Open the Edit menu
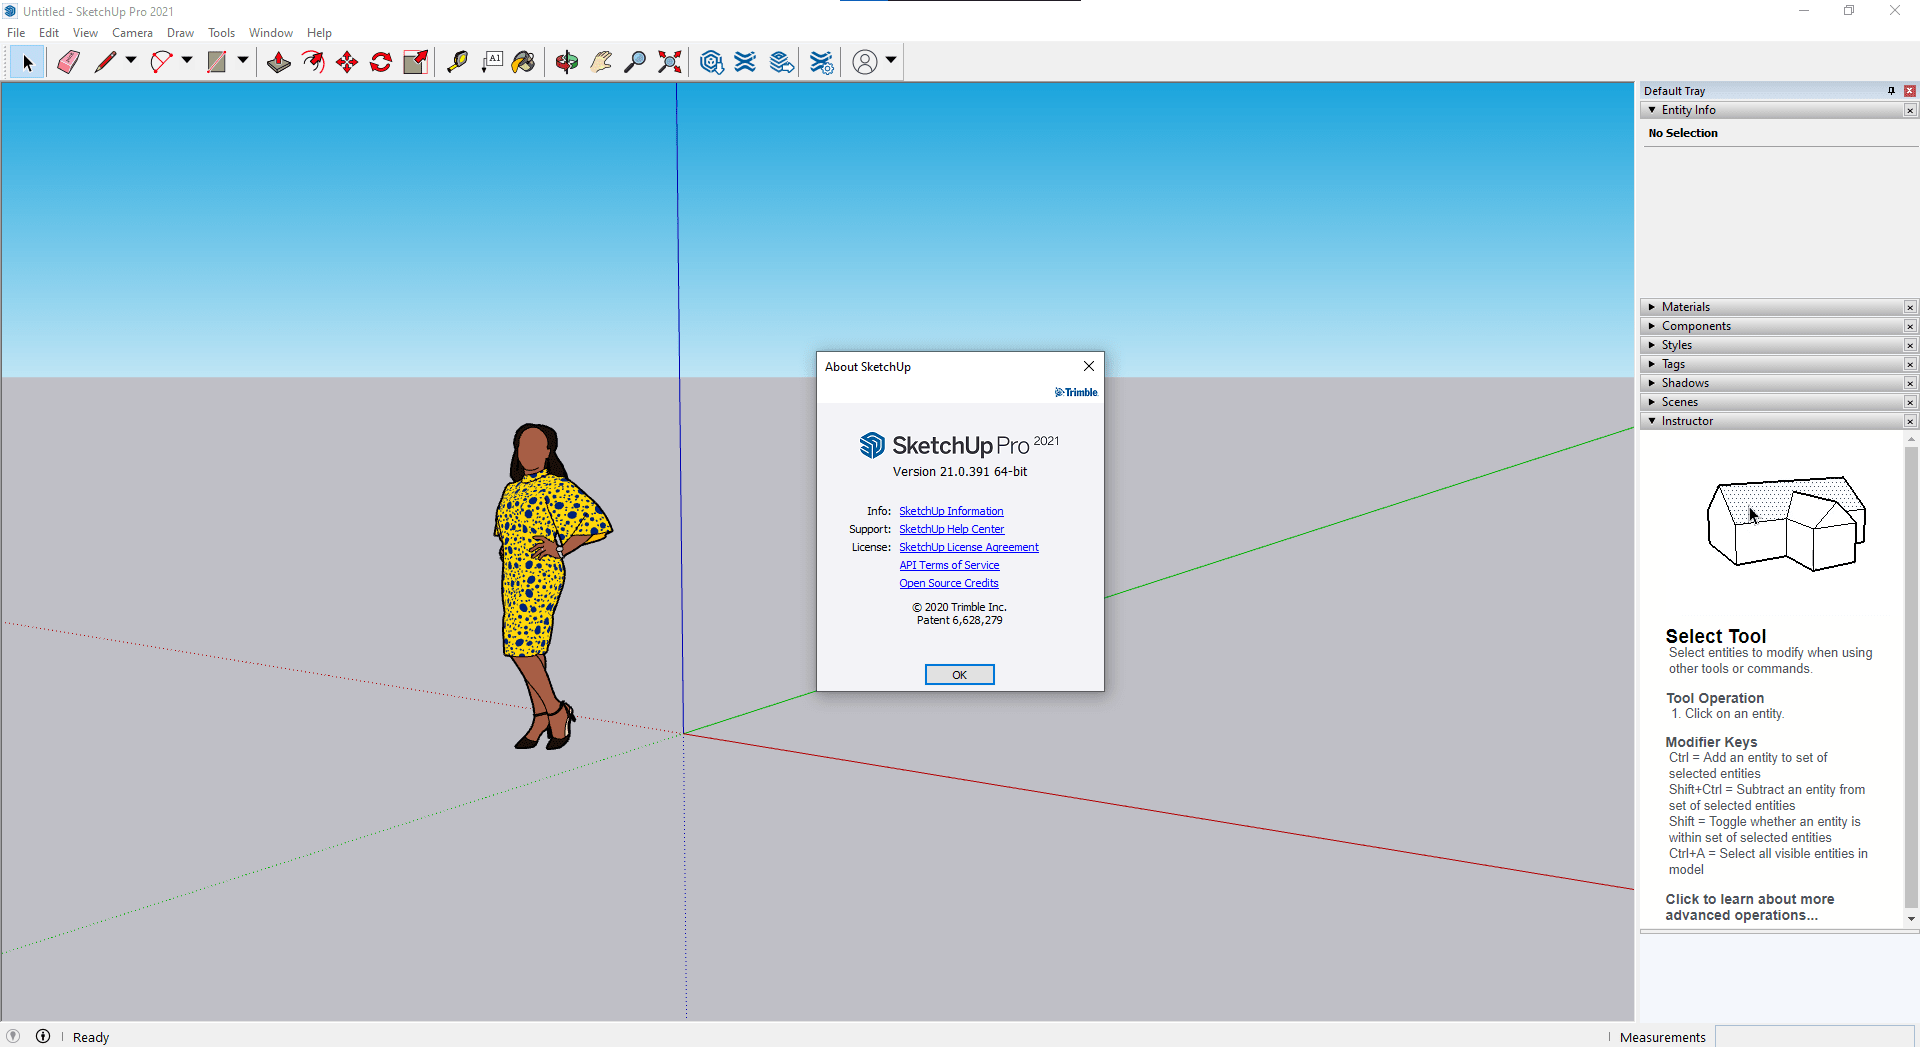Image resolution: width=1920 pixels, height=1047 pixels. [49, 33]
